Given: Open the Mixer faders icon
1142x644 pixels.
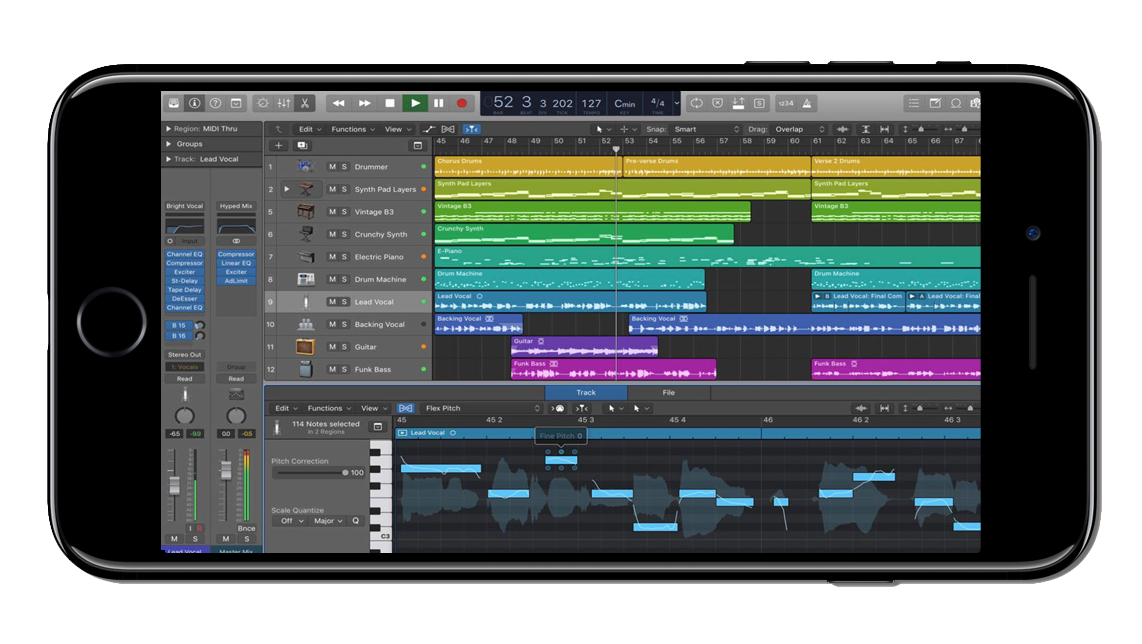Looking at the screenshot, I should click(284, 103).
